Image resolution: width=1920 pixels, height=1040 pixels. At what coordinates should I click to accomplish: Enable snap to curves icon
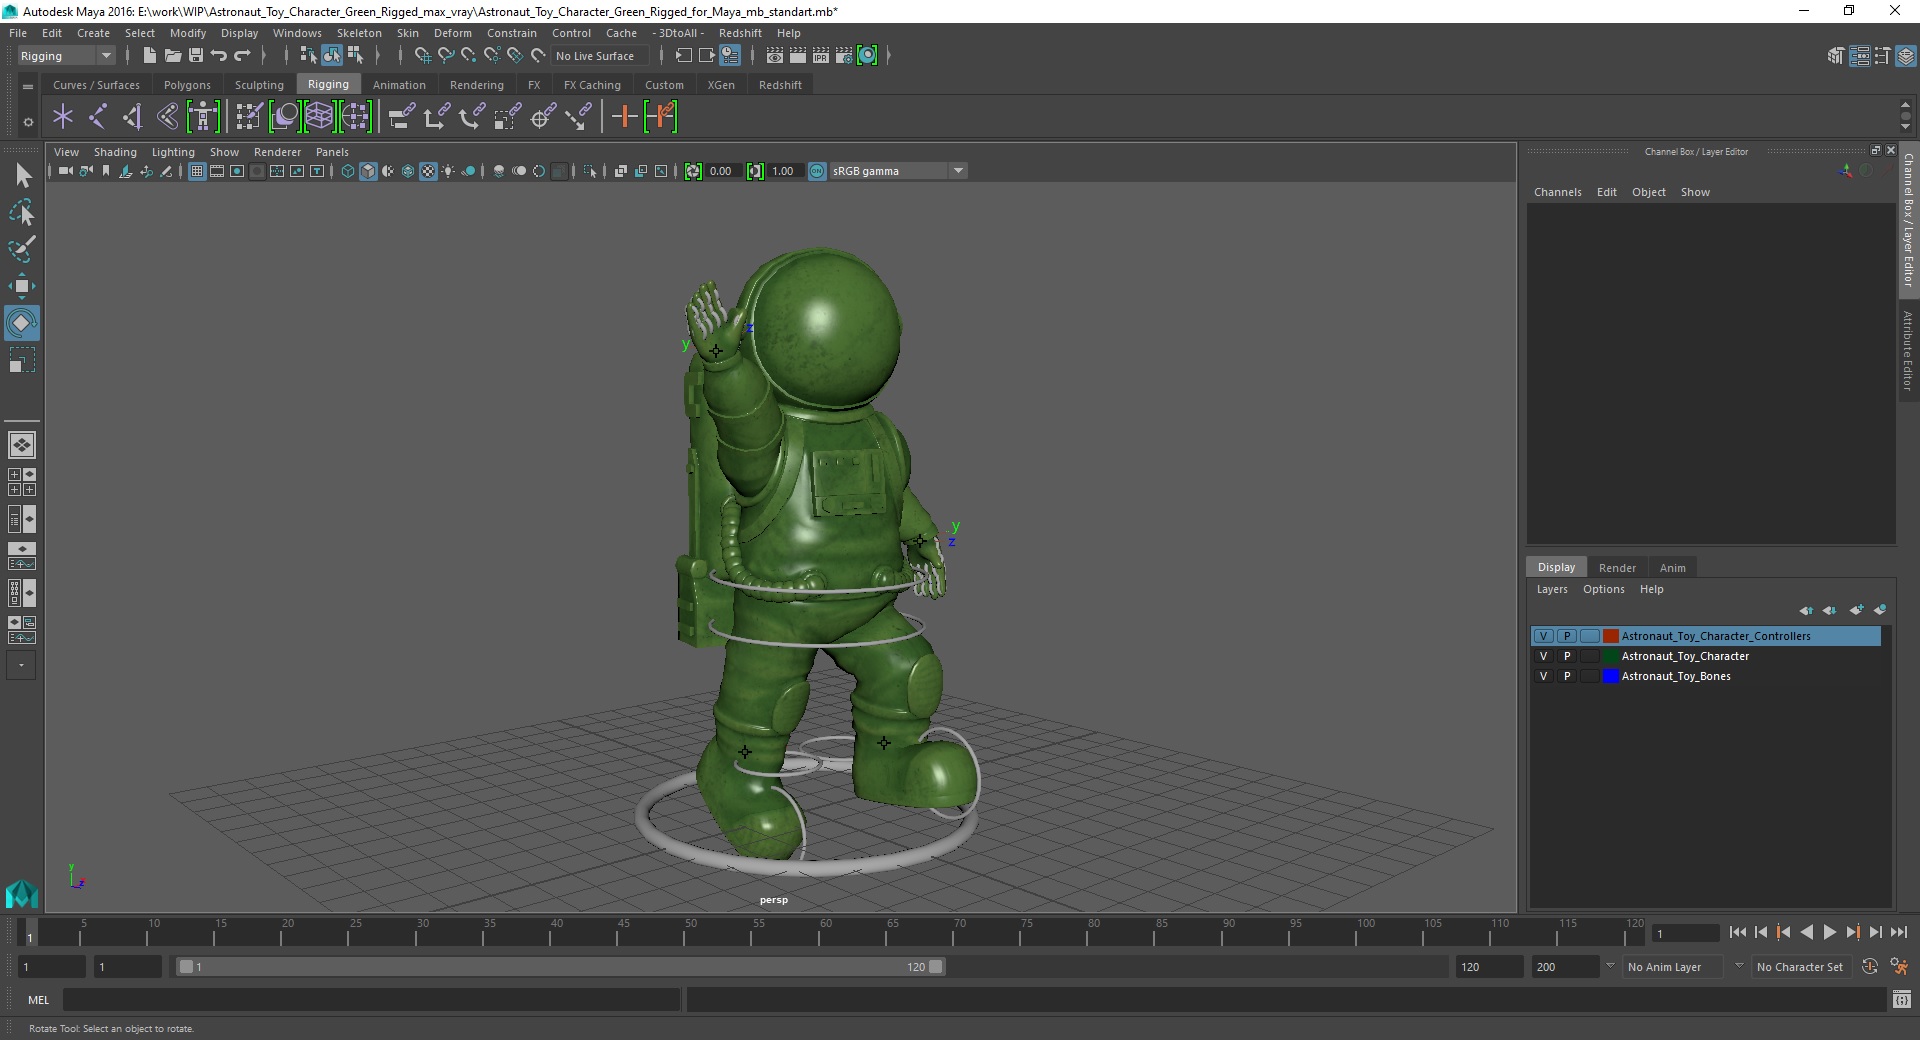coord(445,56)
